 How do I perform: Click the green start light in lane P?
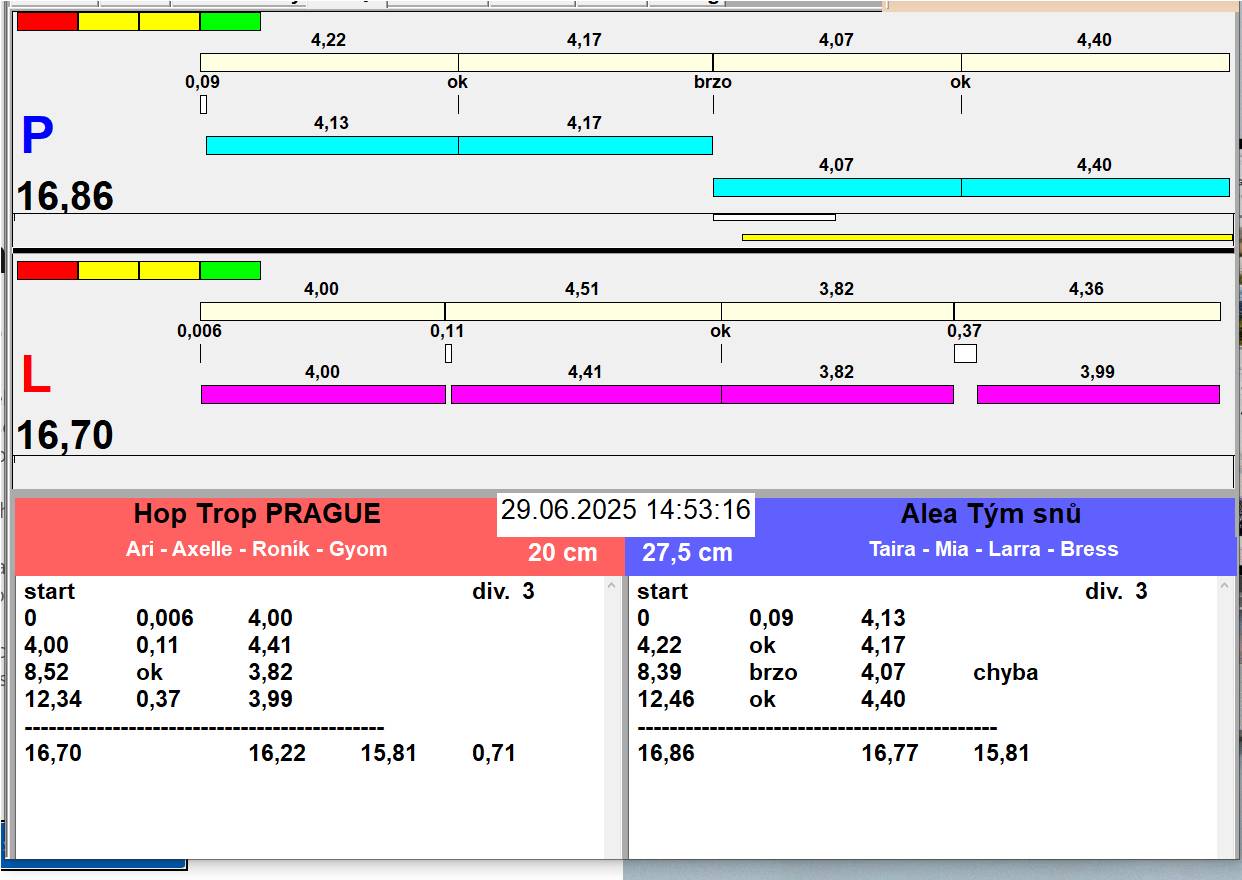pos(230,21)
